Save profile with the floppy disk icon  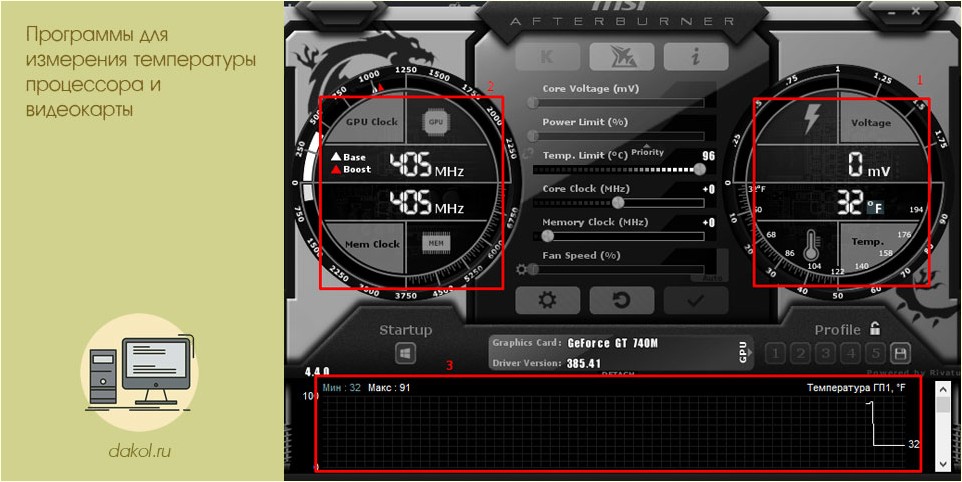[901, 353]
